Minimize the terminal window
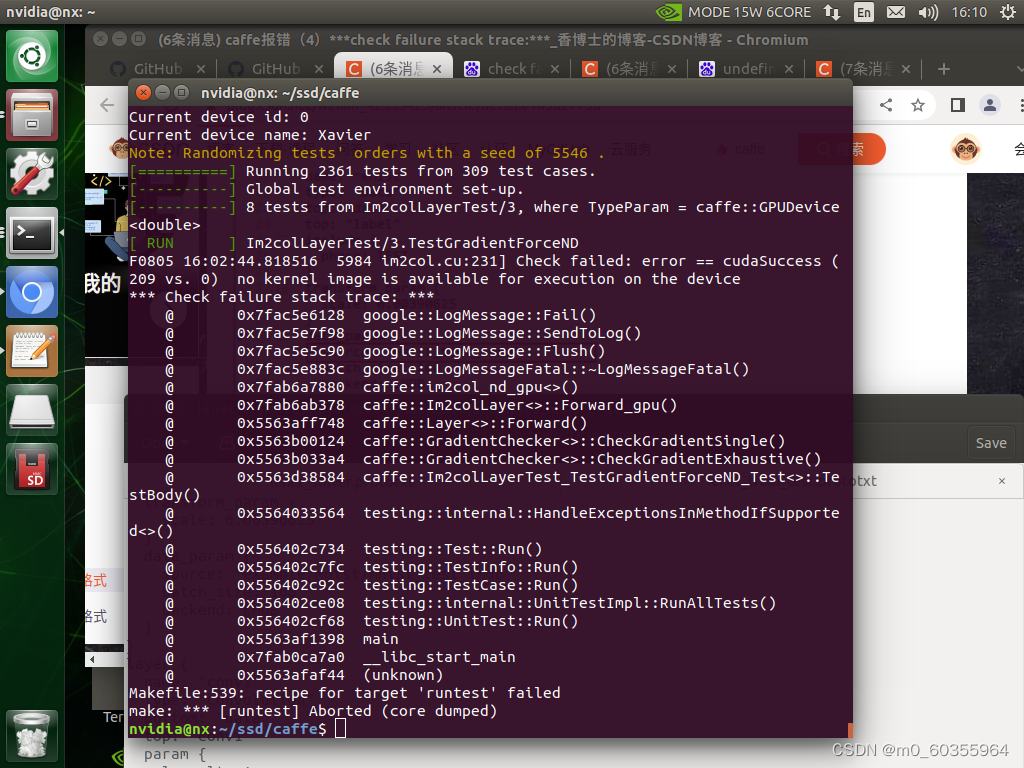The image size is (1024, 768). point(163,93)
